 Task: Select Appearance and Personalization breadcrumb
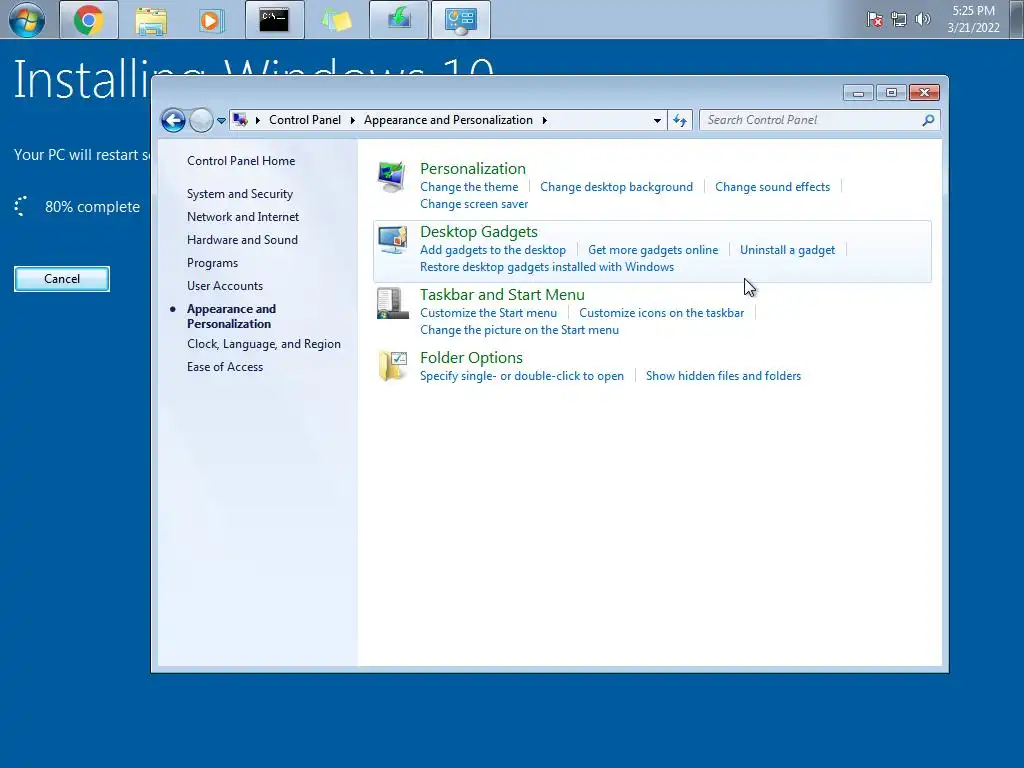coord(448,120)
